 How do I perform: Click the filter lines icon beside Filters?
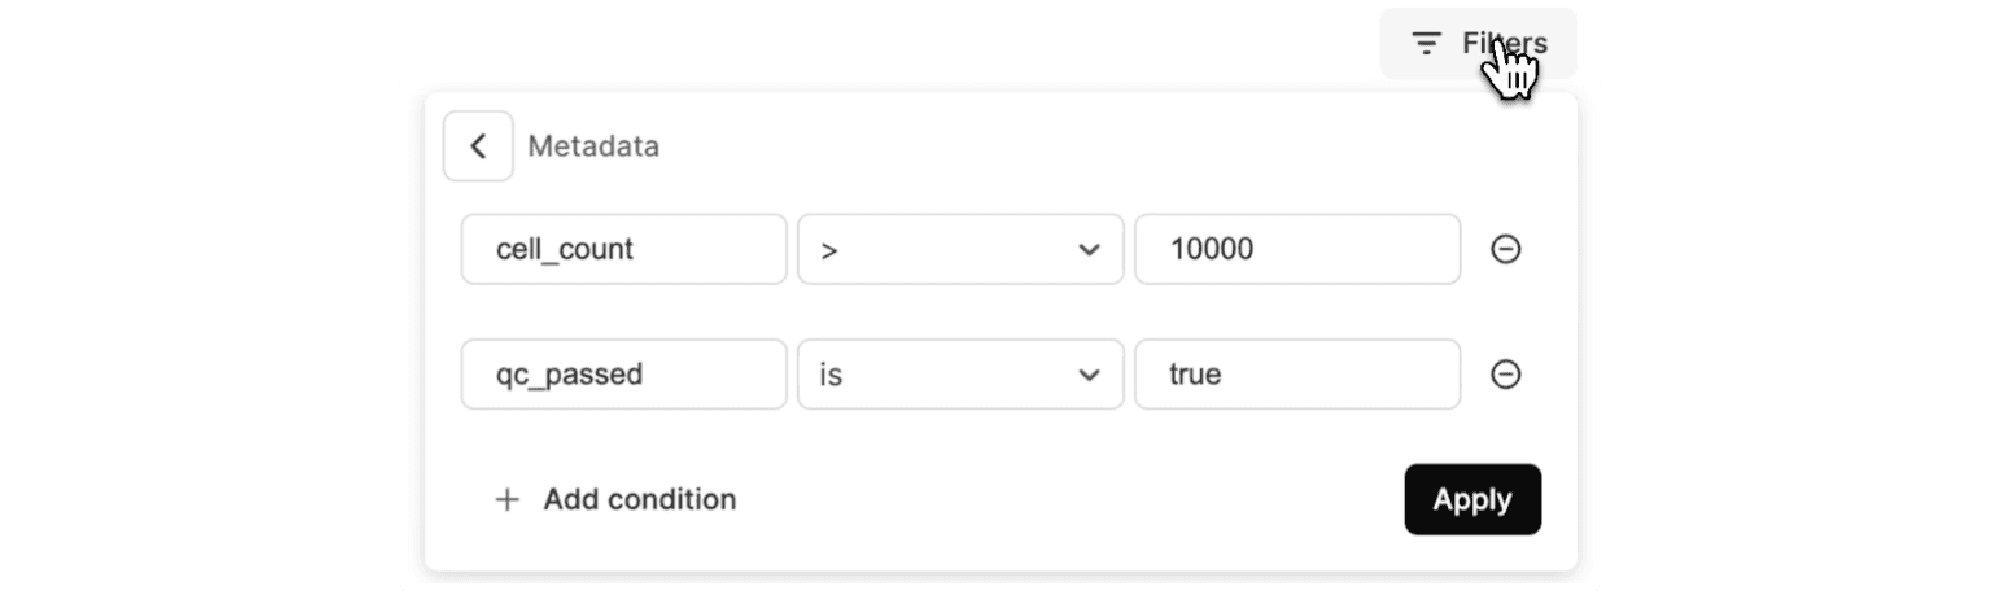point(1425,43)
